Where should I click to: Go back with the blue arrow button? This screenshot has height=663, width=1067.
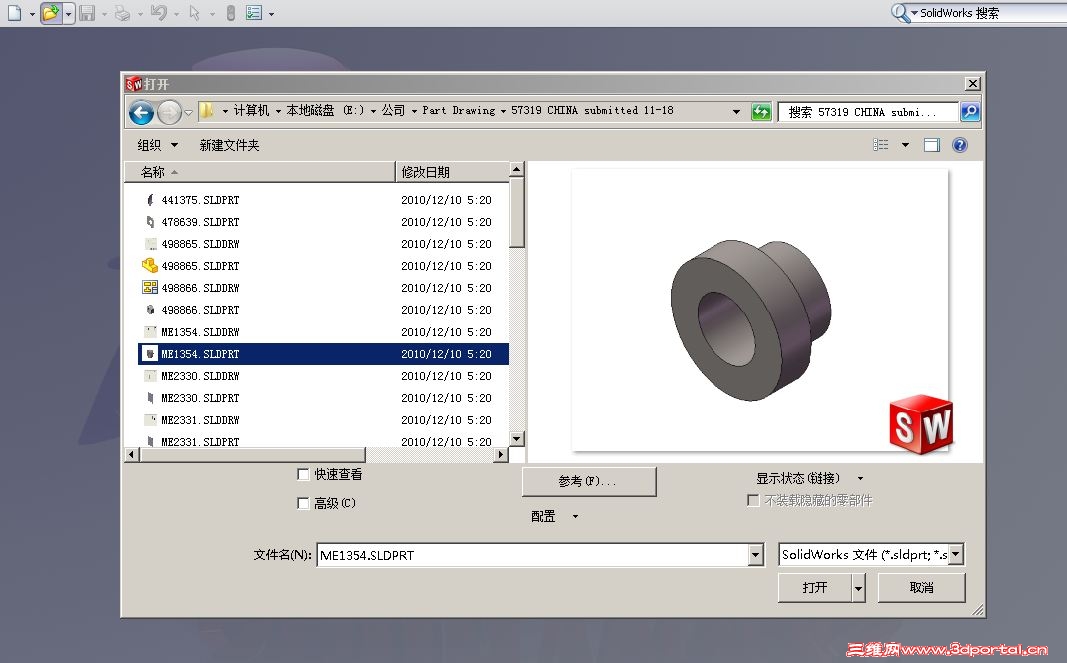(142, 112)
